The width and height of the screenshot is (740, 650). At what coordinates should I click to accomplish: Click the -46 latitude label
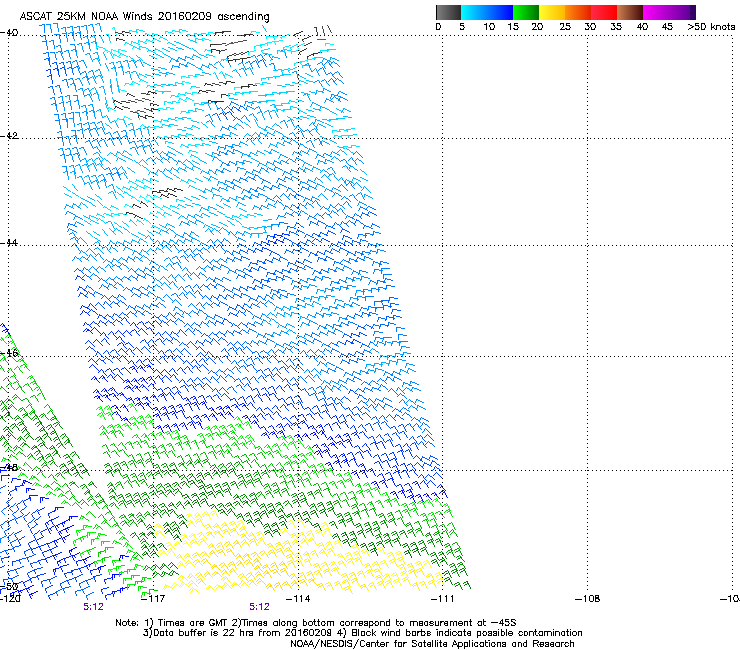(9, 353)
